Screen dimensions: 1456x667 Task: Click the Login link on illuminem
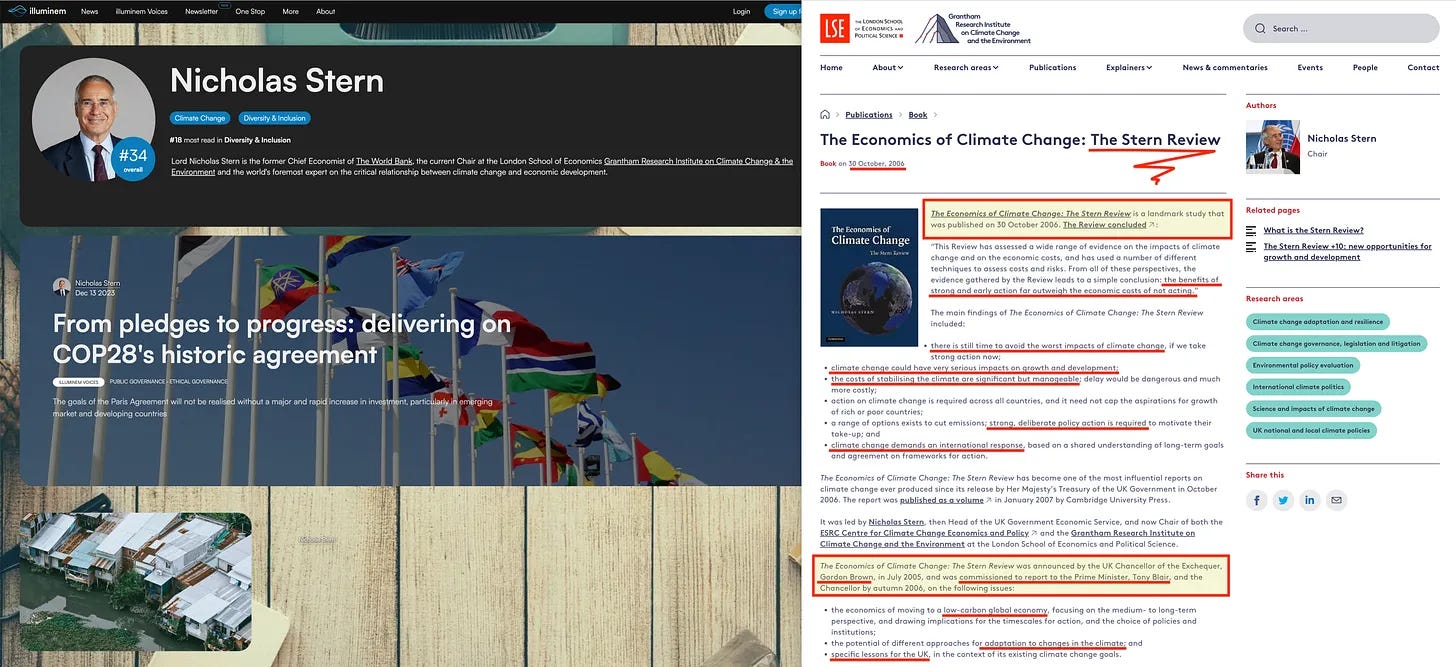click(x=741, y=12)
